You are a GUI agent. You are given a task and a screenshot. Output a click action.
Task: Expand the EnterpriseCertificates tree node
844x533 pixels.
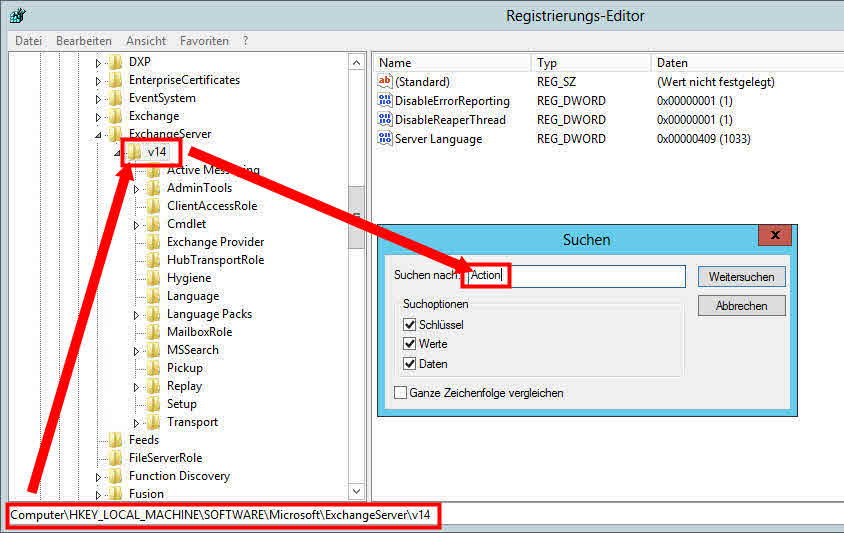click(x=98, y=81)
